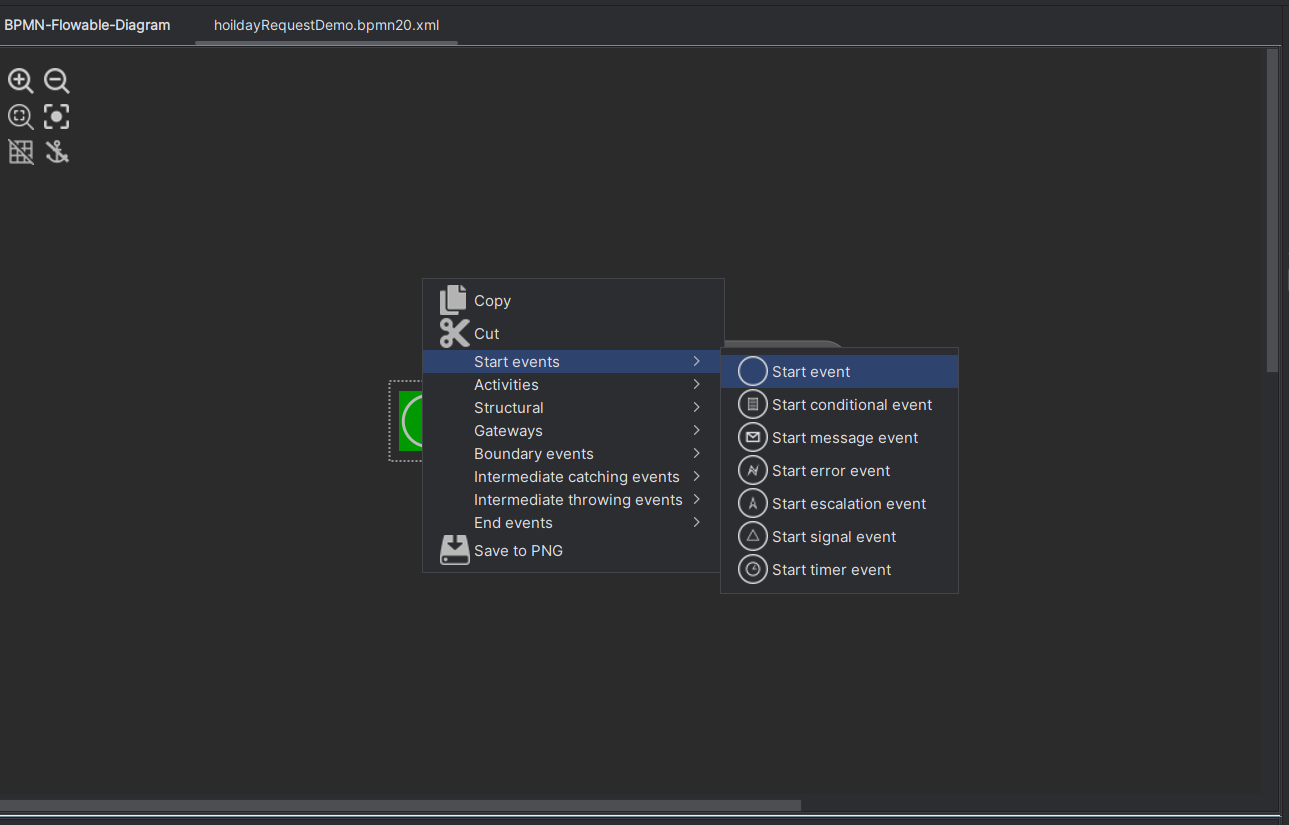1289x825 pixels.
Task: Toggle the grid display icon
Action: 21,152
